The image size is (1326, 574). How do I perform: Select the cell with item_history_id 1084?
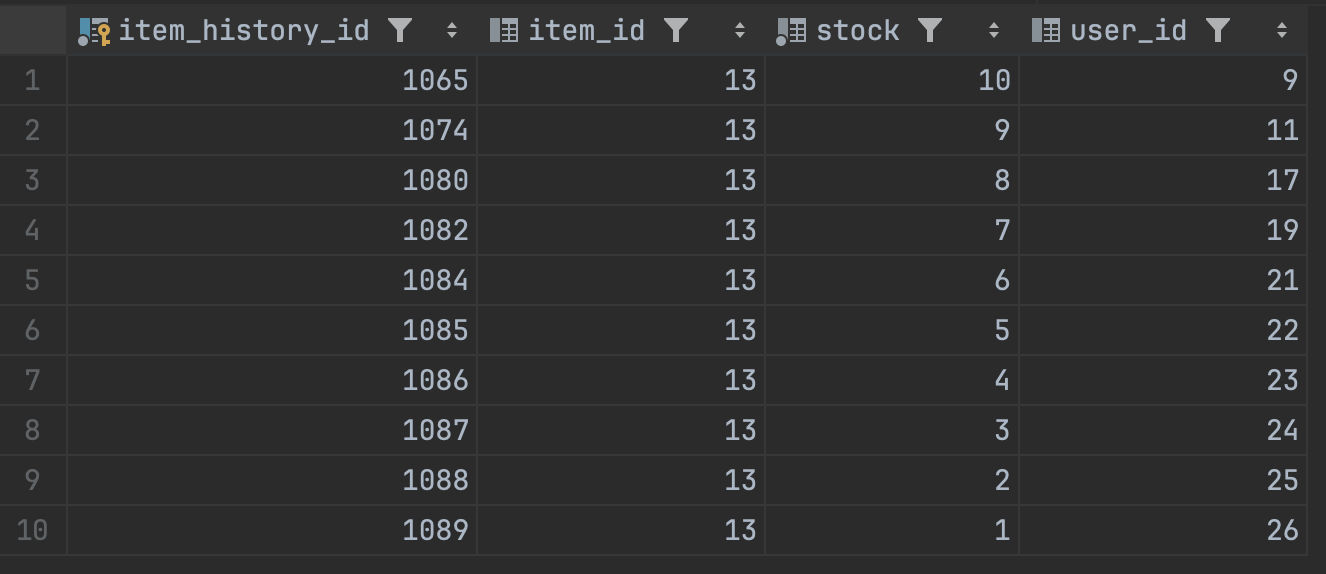click(272, 280)
